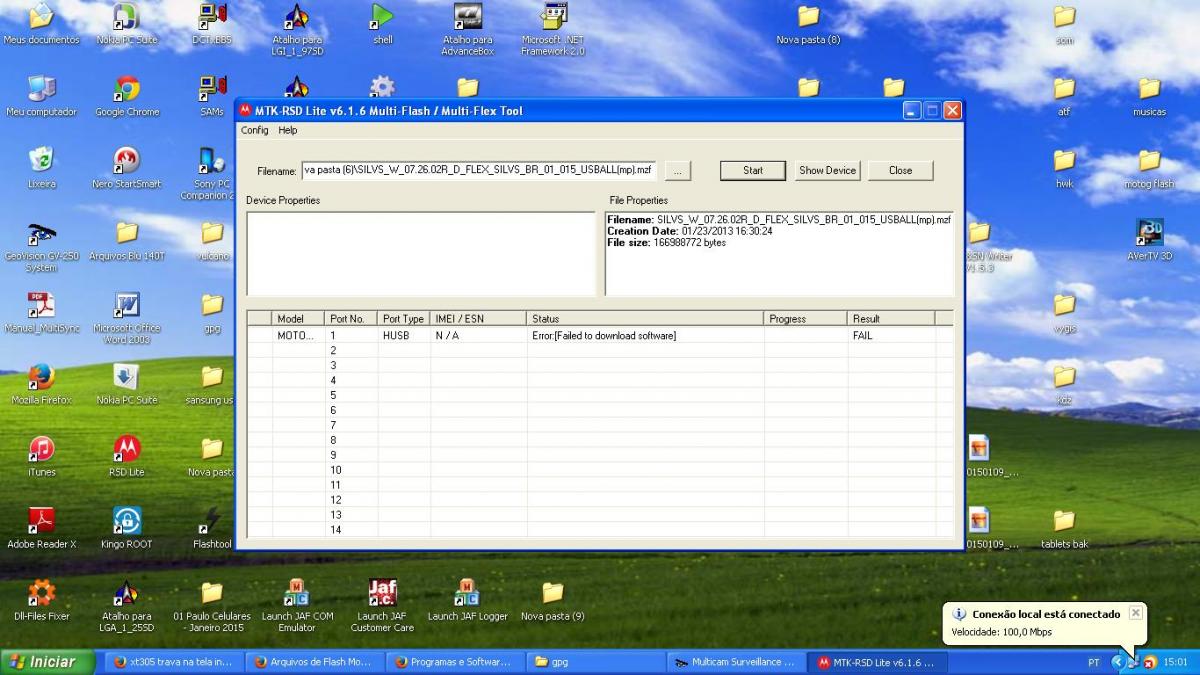This screenshot has height=675, width=1200.
Task: Open the Help menu
Action: [288, 130]
